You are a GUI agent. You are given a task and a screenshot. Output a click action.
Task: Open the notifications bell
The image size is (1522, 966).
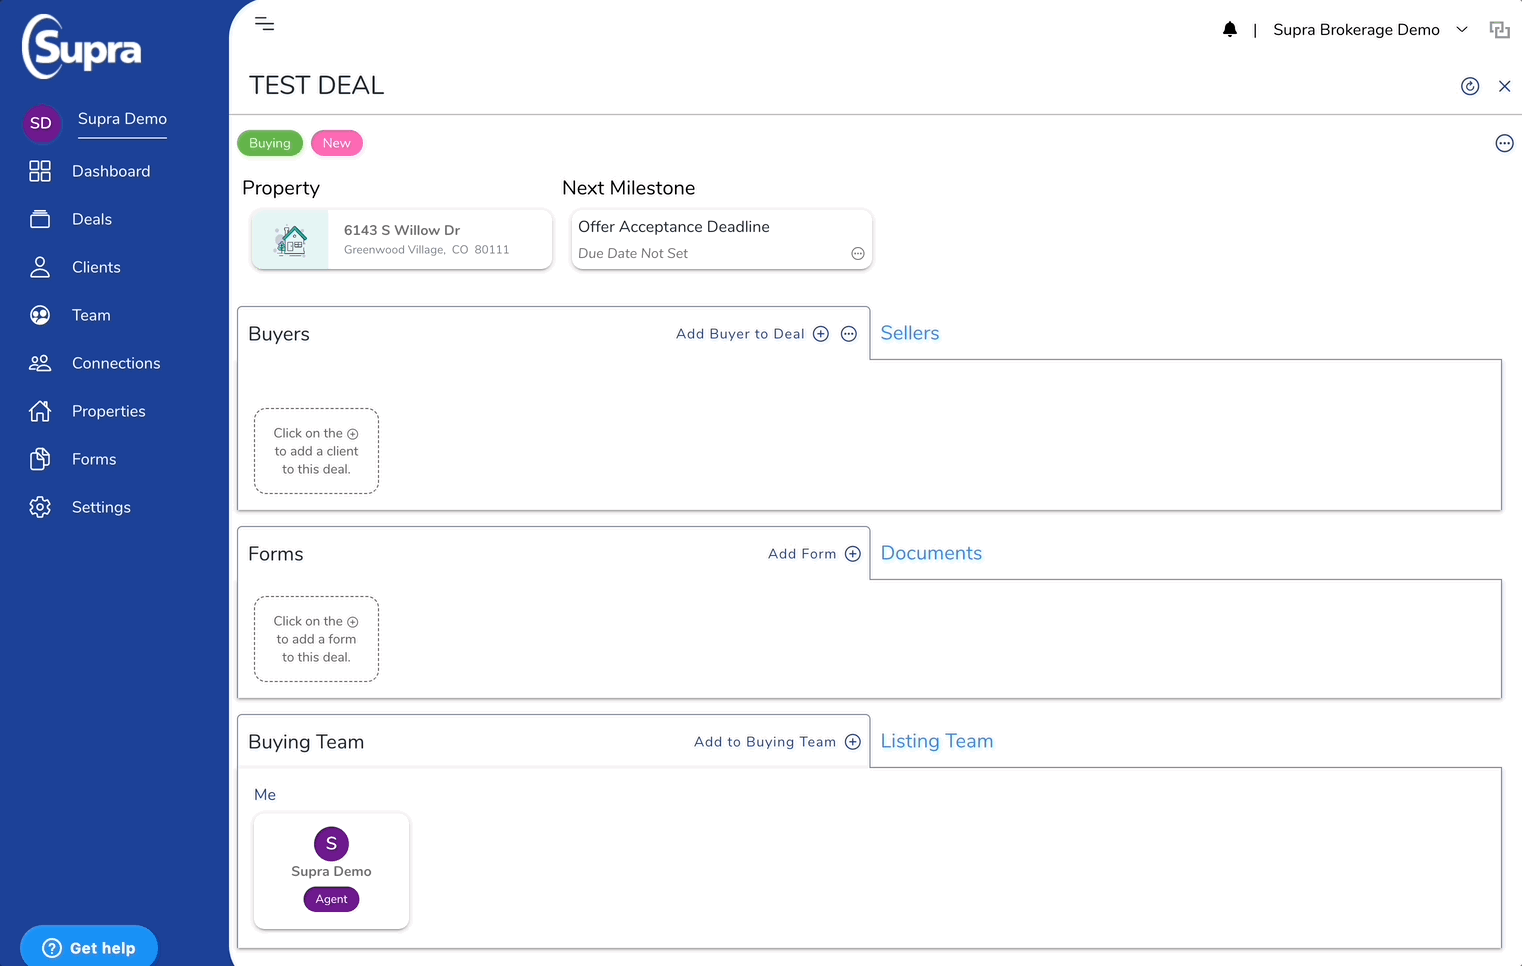click(x=1230, y=30)
